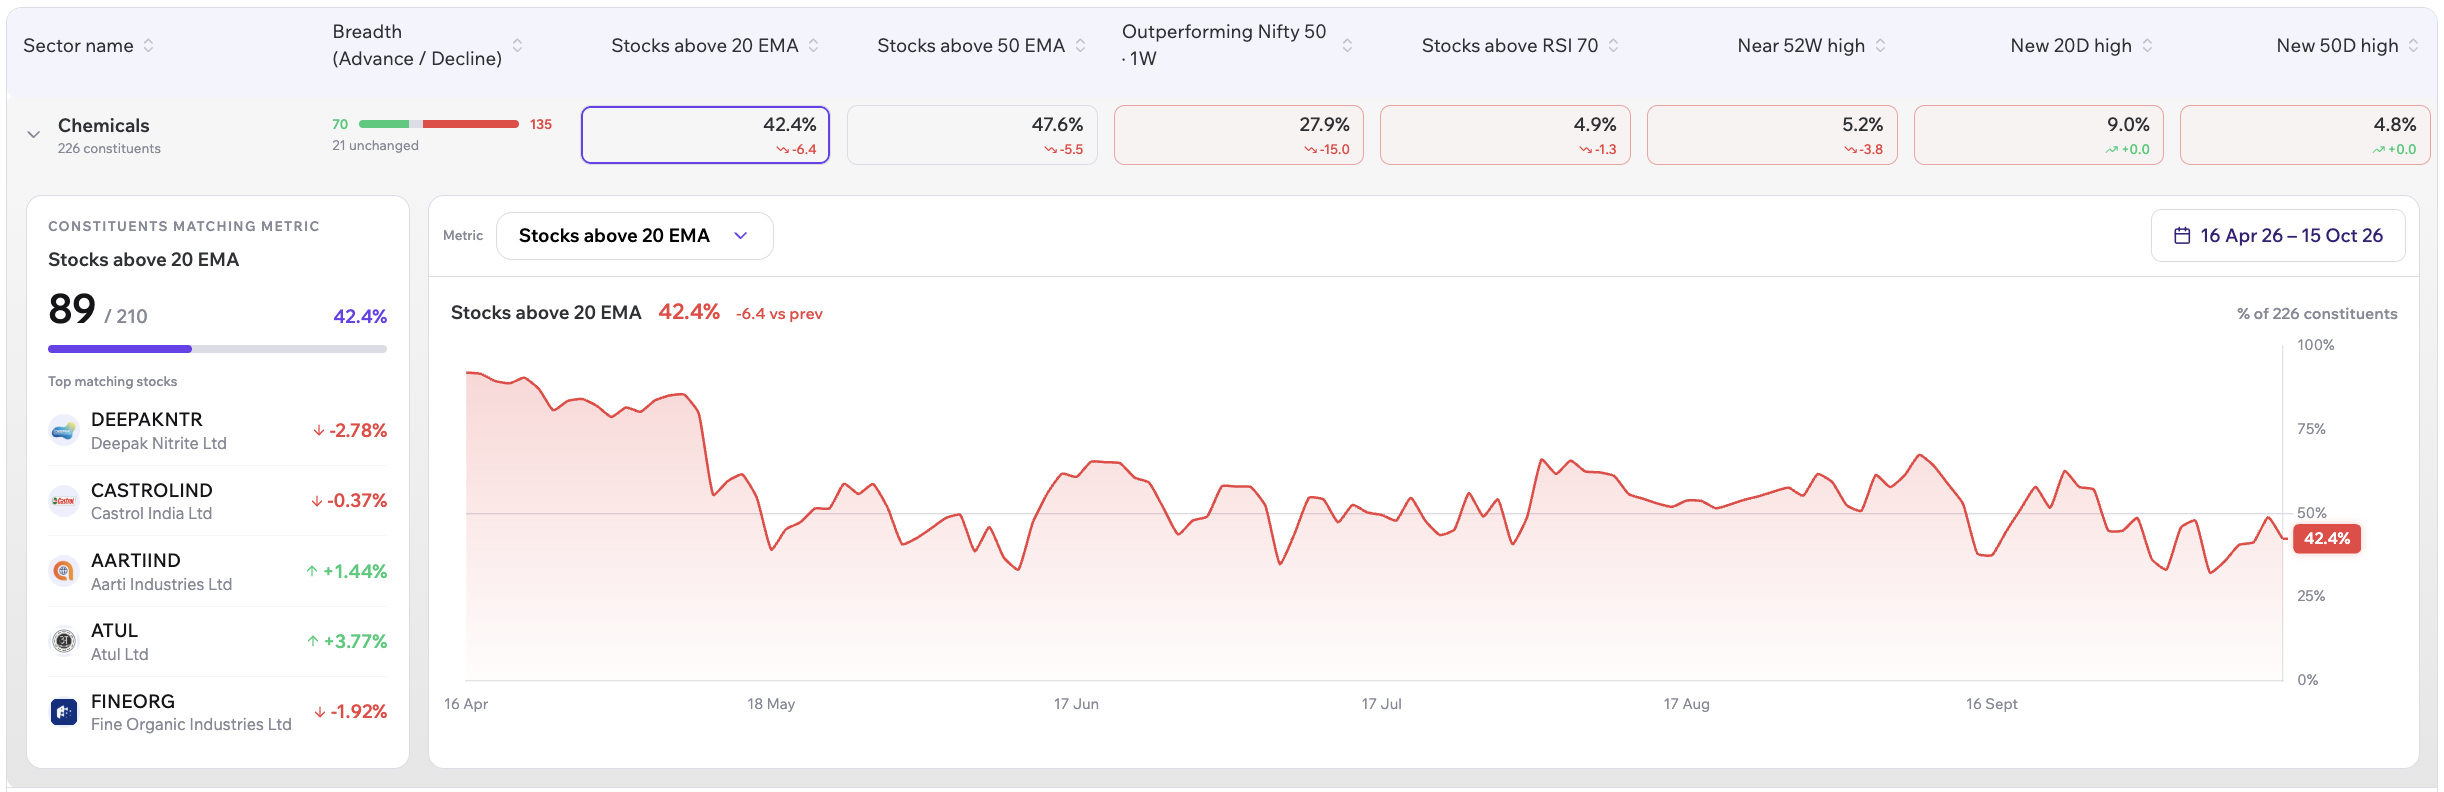Click the 89/210 matching progress bar
Image resolution: width=2444 pixels, height=792 pixels.
tap(218, 349)
